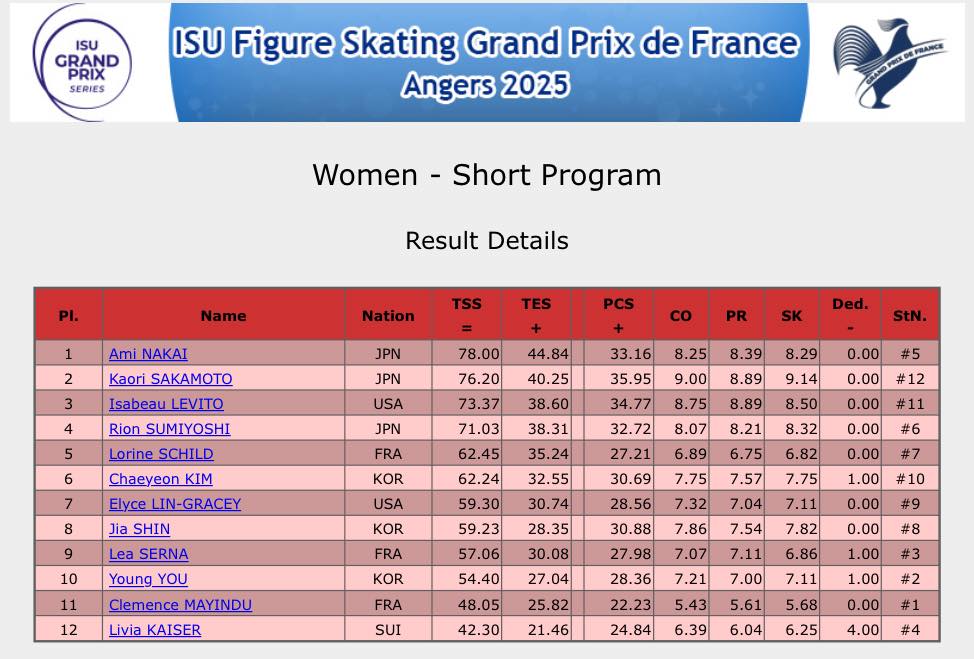The image size is (974, 659).
Task: Open Kaori SAKAMOTO's skater link
Action: tap(170, 379)
